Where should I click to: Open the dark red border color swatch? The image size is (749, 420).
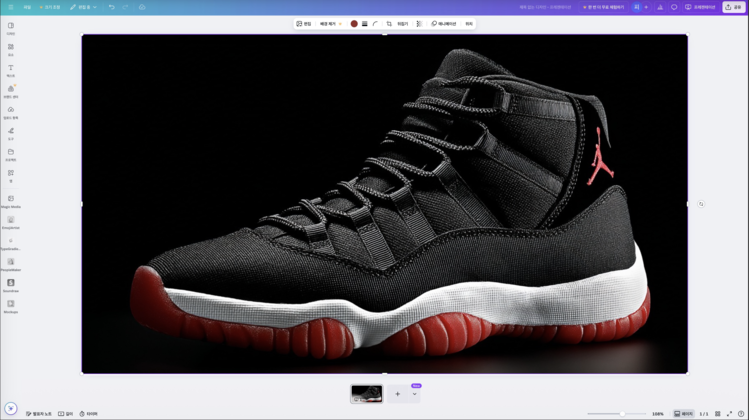point(354,24)
